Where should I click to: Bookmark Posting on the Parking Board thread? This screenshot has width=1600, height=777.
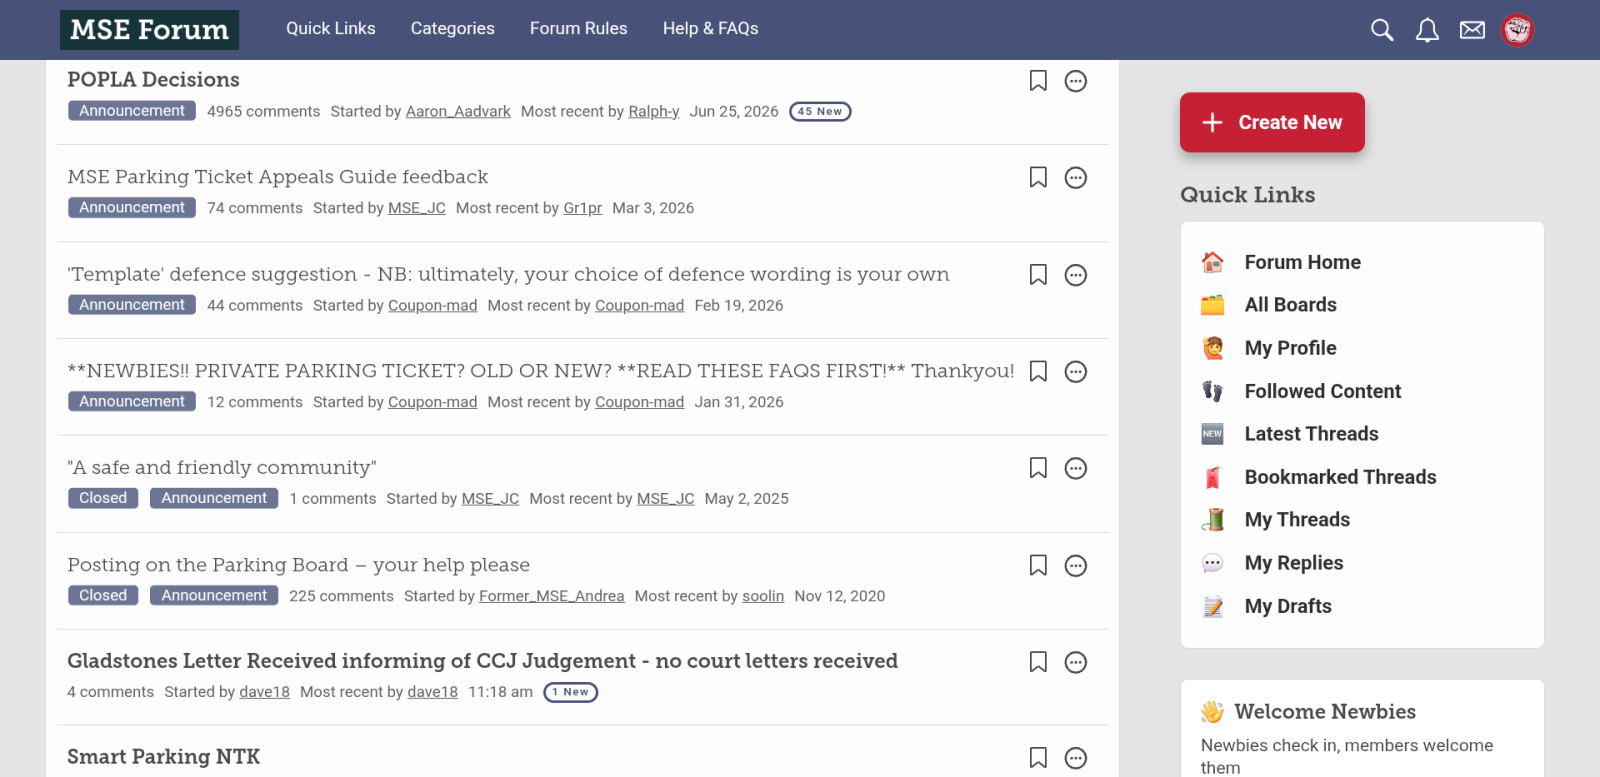coord(1038,566)
